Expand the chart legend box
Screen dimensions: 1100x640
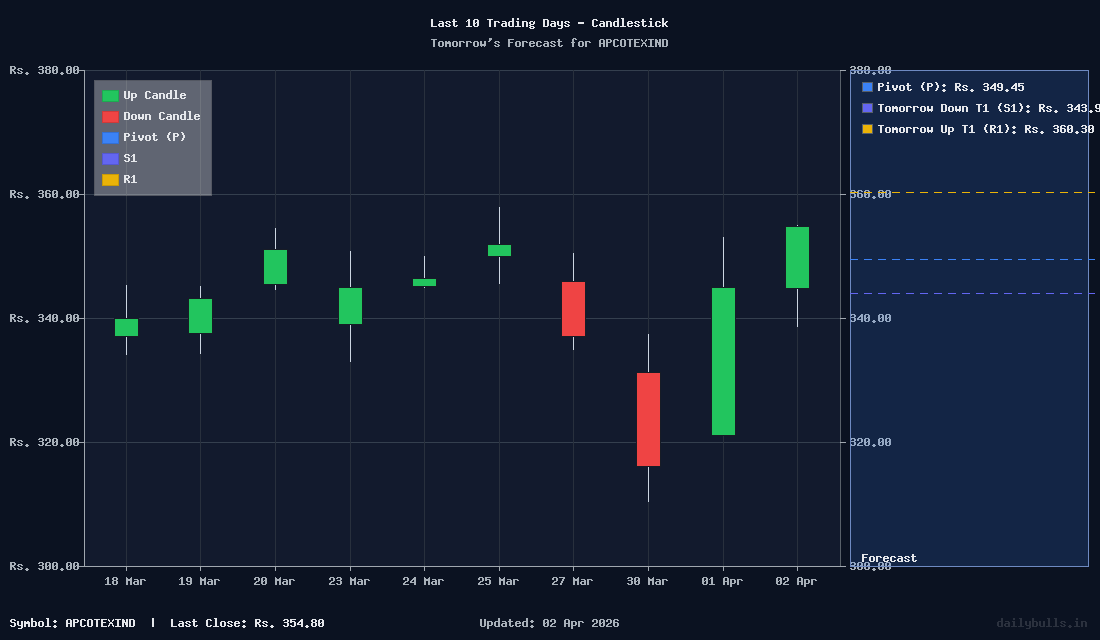click(x=152, y=137)
